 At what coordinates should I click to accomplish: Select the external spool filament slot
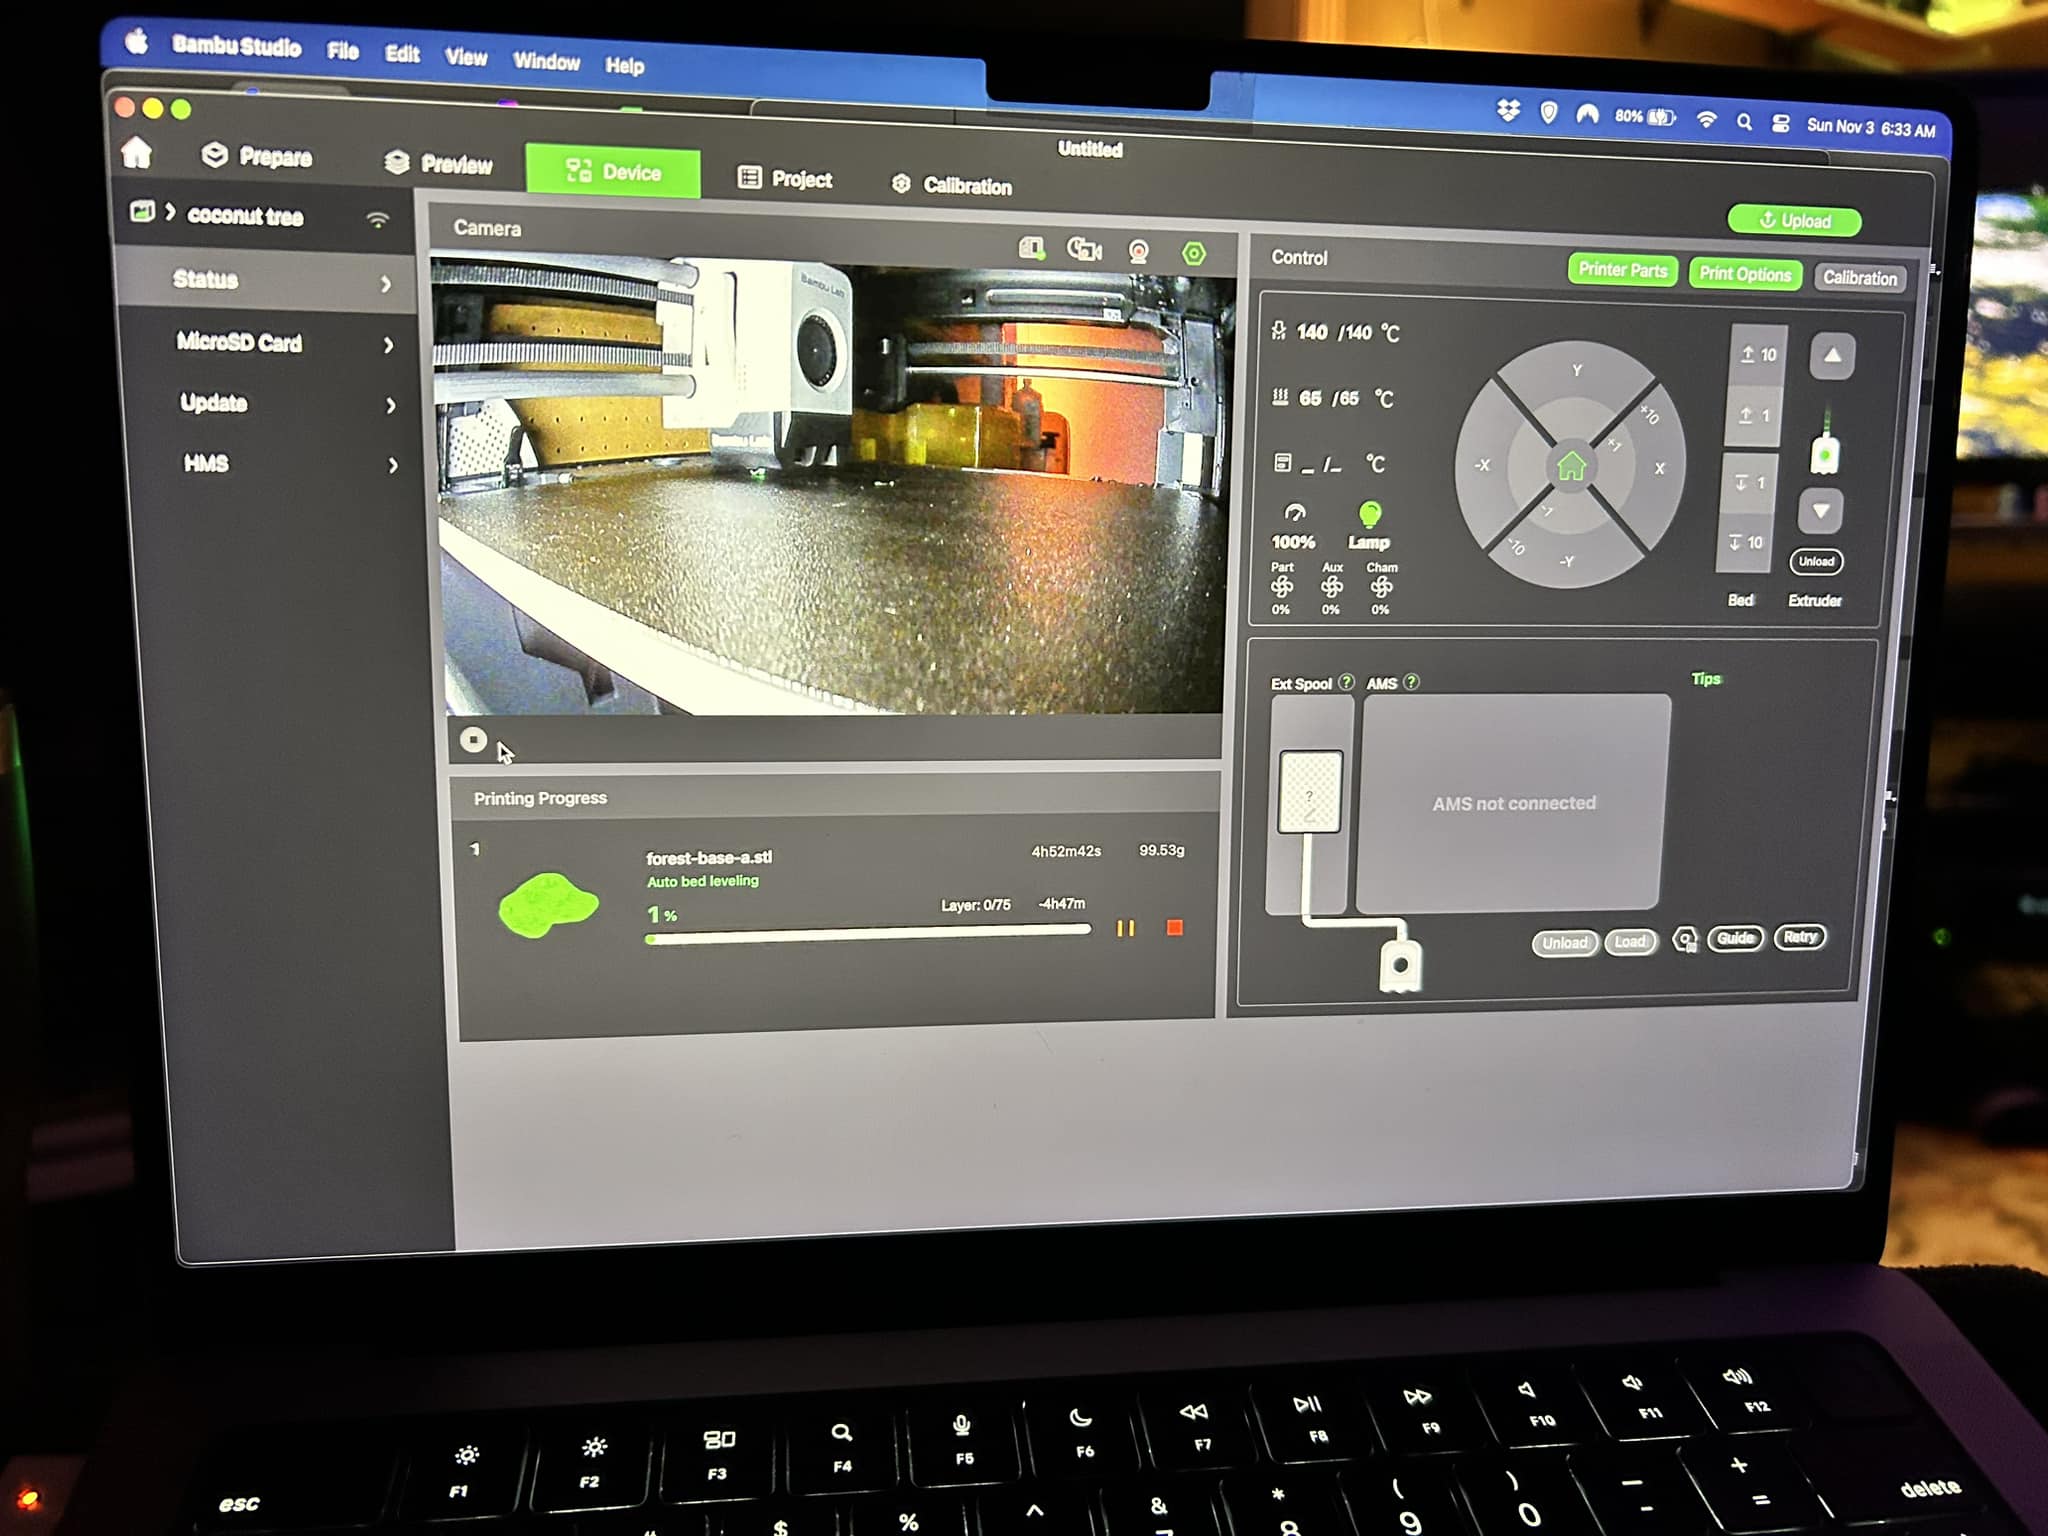click(x=1309, y=791)
